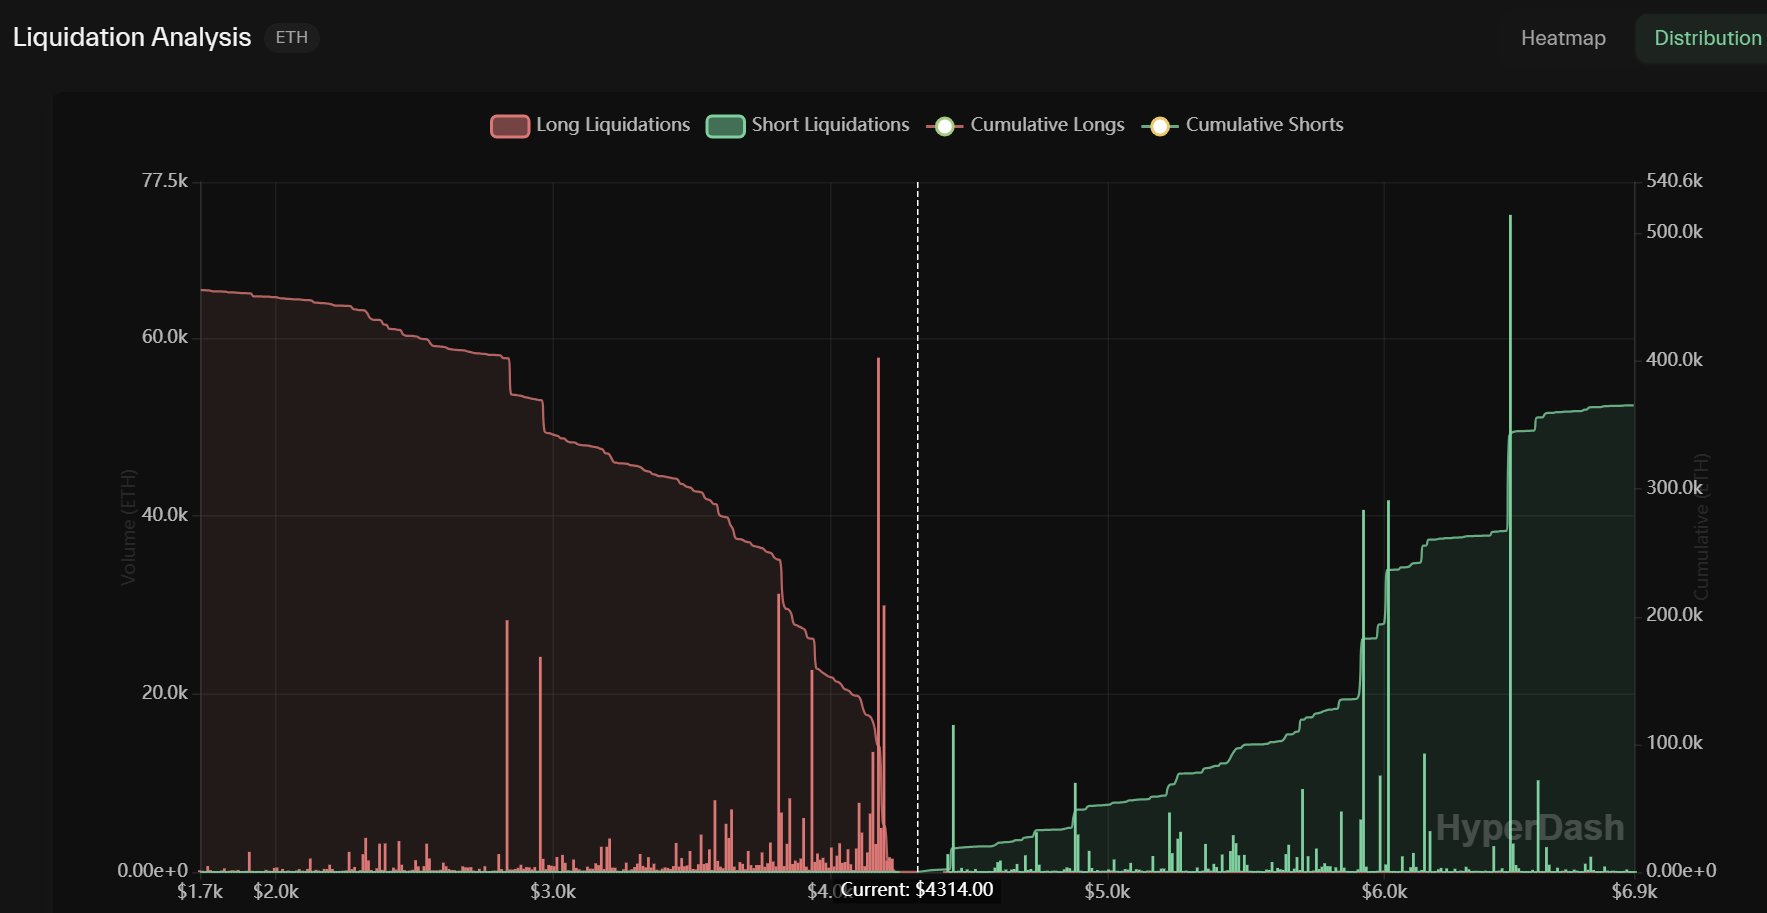Toggle Short Liquidations legend series
Image resolution: width=1767 pixels, height=913 pixels.
coord(808,125)
